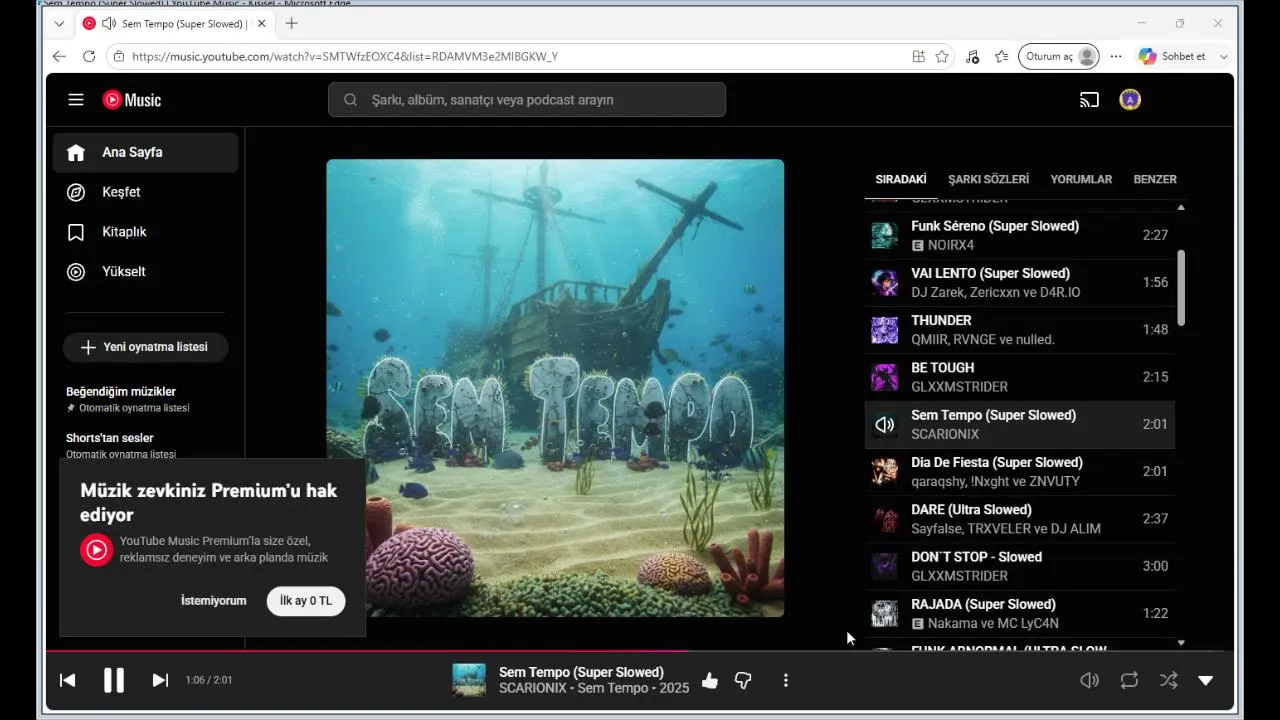Image resolution: width=1280 pixels, height=720 pixels.
Task: Select DON'T STOP - Slowed in the queue
Action: [x=1019, y=566]
